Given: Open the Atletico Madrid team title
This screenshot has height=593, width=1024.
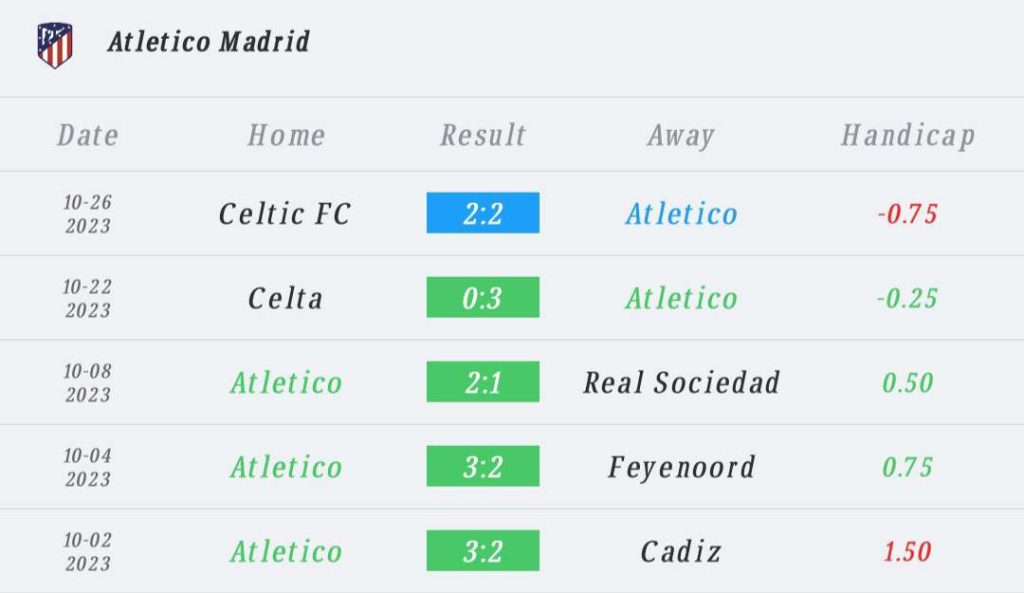Looking at the screenshot, I should [208, 42].
